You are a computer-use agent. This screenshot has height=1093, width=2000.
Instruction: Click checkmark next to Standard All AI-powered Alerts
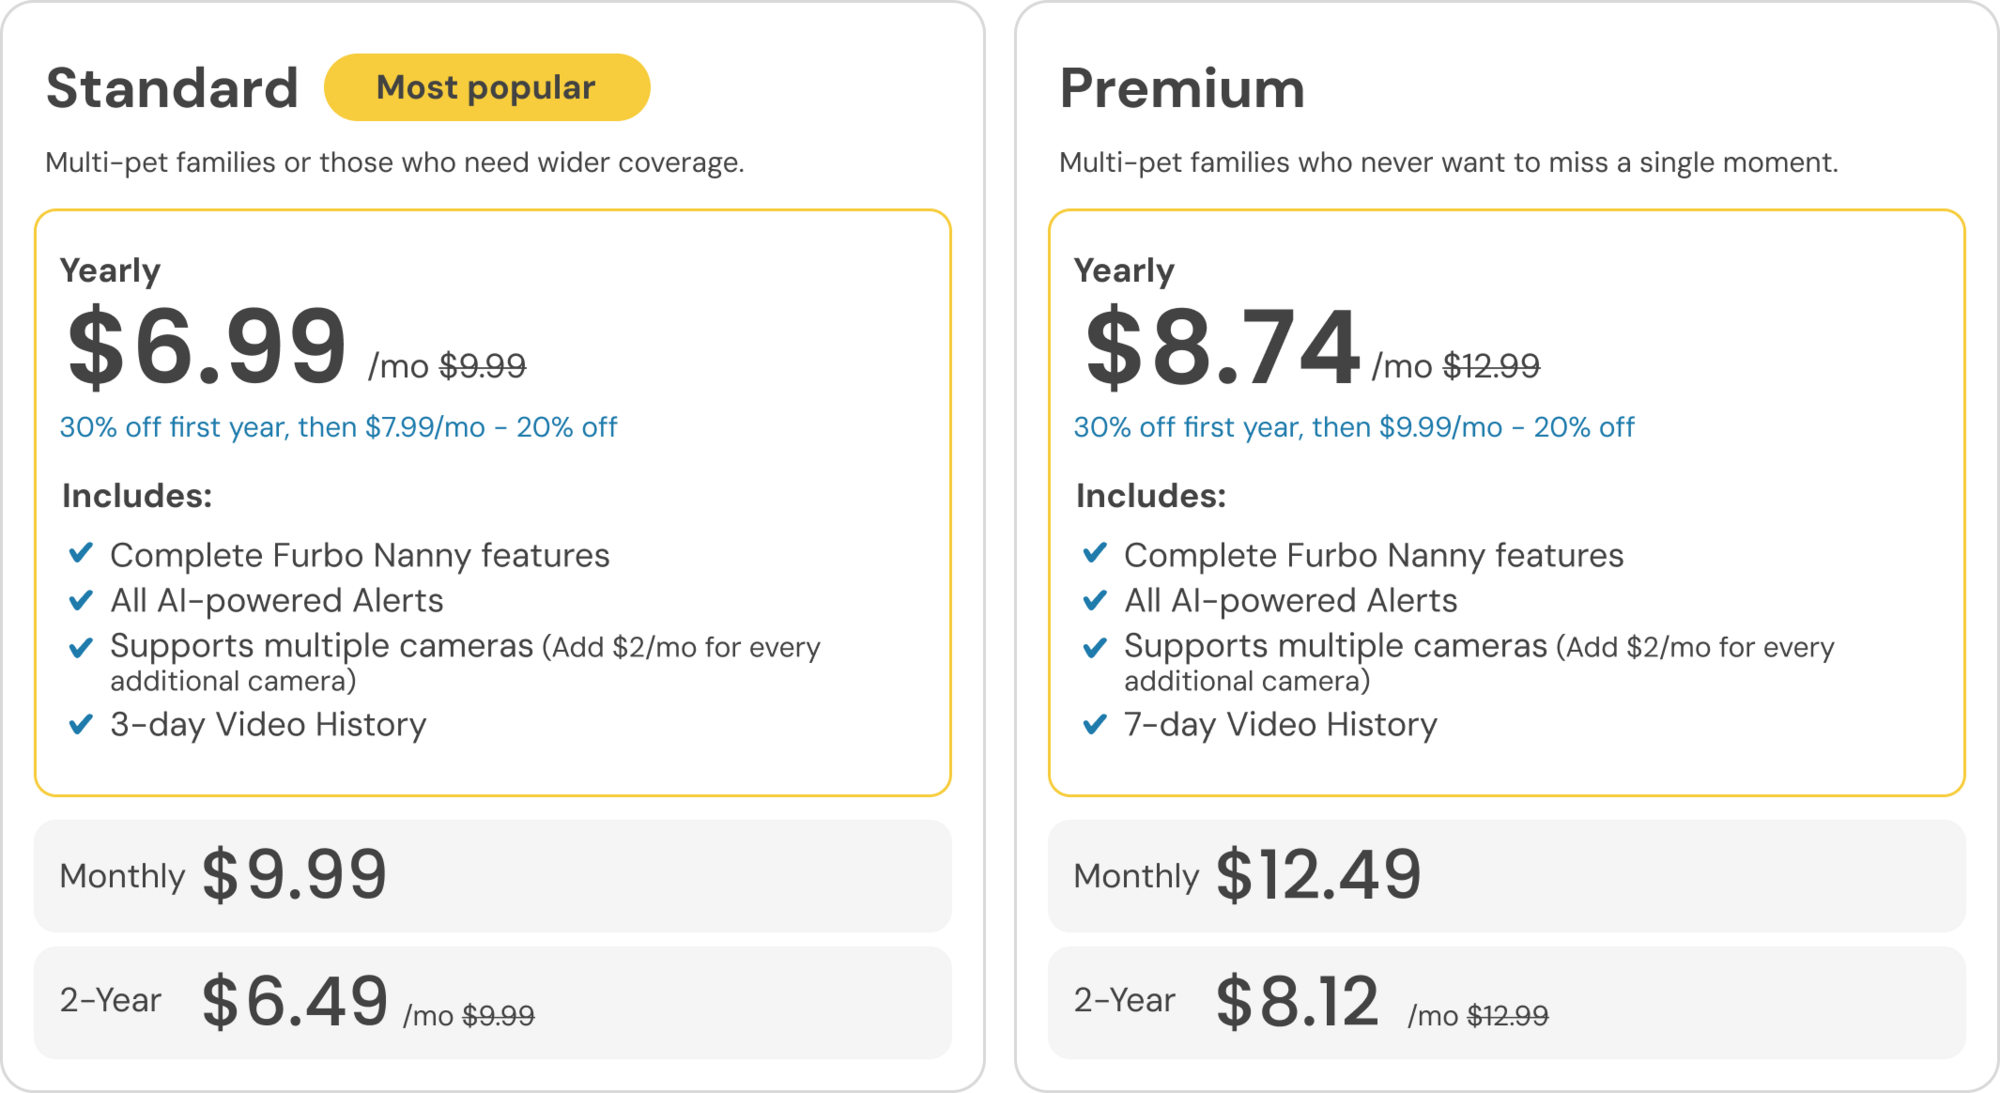coord(81,599)
